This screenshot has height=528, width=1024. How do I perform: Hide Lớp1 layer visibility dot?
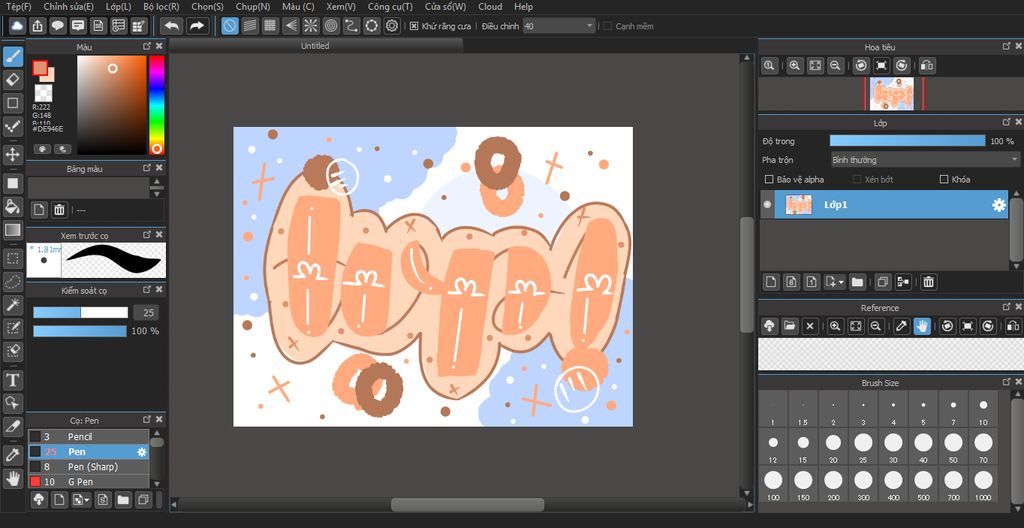tap(767, 205)
